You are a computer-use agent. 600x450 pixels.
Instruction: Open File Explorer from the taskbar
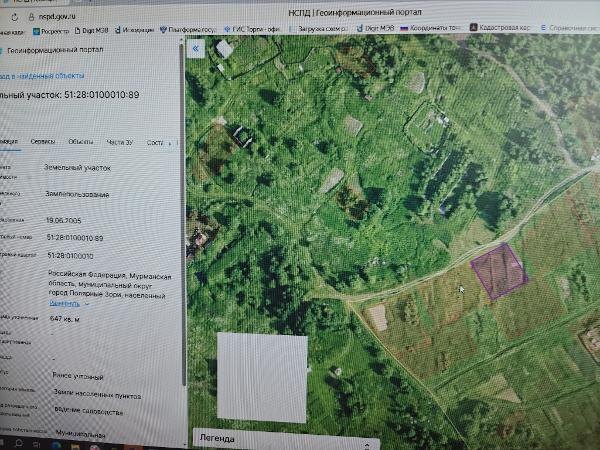[75, 447]
